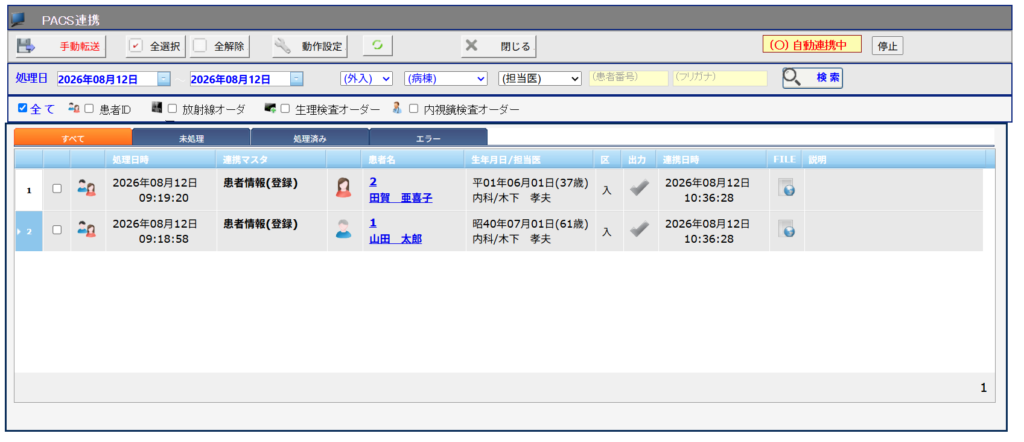Click the 患者番号 input field
This screenshot has height=442, width=1024.
point(628,78)
